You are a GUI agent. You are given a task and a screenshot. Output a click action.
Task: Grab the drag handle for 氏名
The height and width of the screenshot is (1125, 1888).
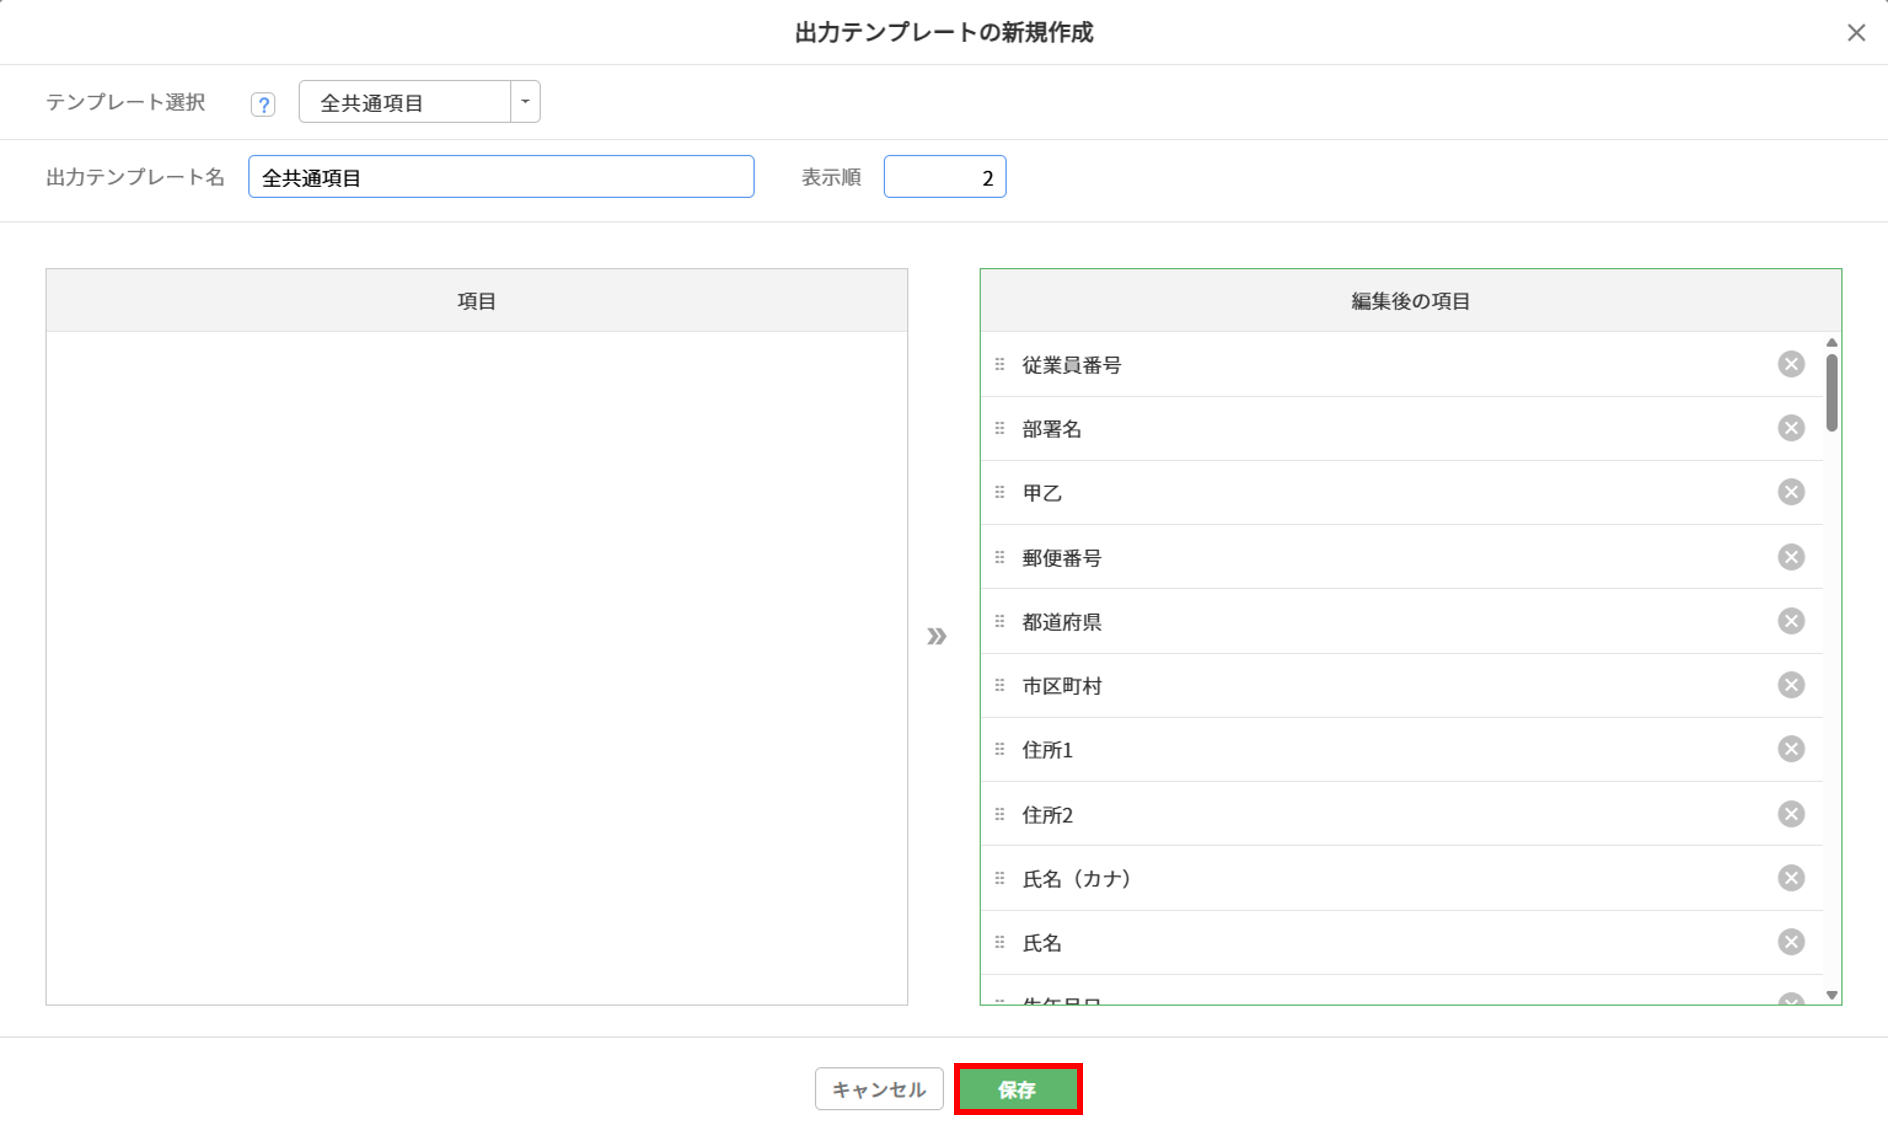999,942
